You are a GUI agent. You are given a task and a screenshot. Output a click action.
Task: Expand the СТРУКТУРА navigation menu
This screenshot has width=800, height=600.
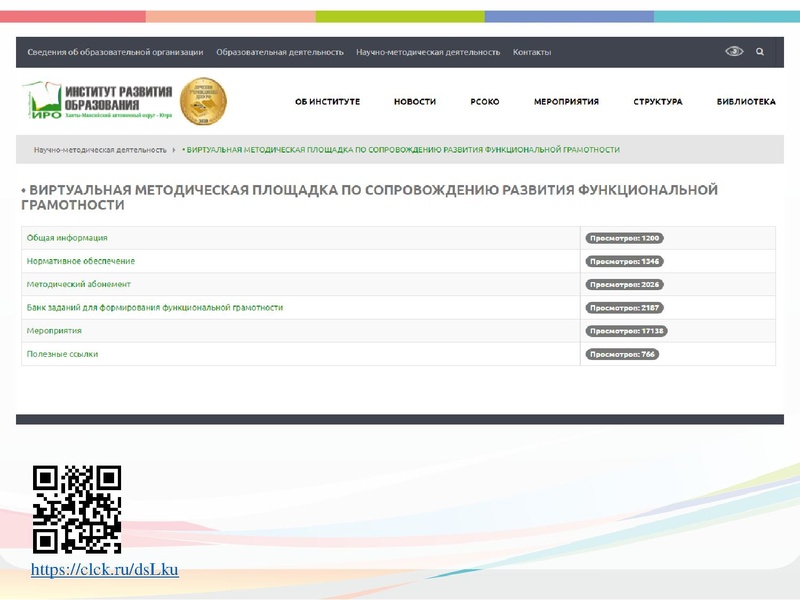(657, 101)
